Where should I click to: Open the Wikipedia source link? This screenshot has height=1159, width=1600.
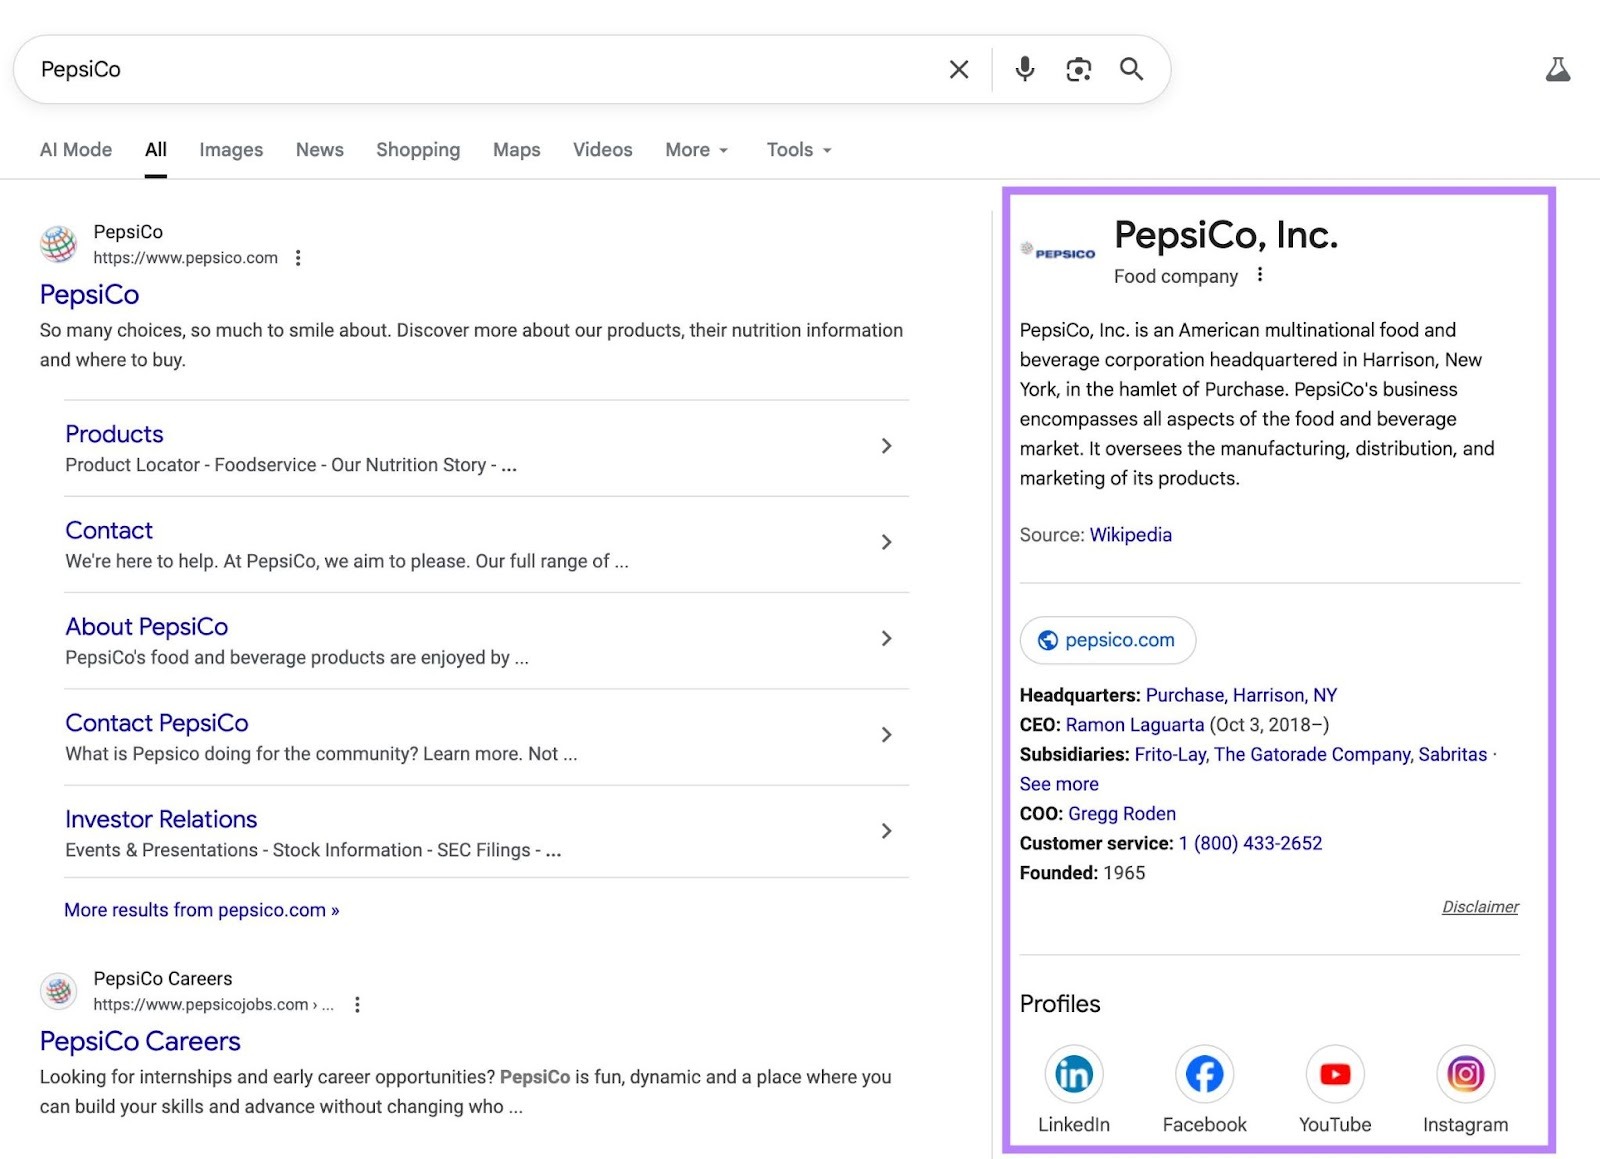click(x=1130, y=534)
